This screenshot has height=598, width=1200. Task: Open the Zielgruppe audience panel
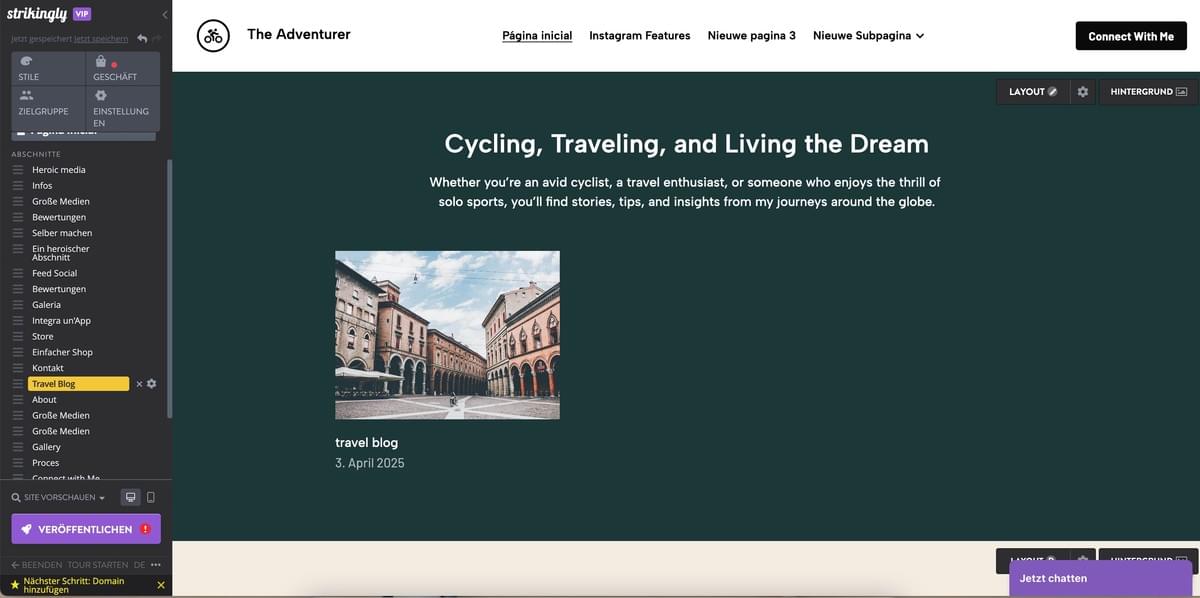click(48, 109)
